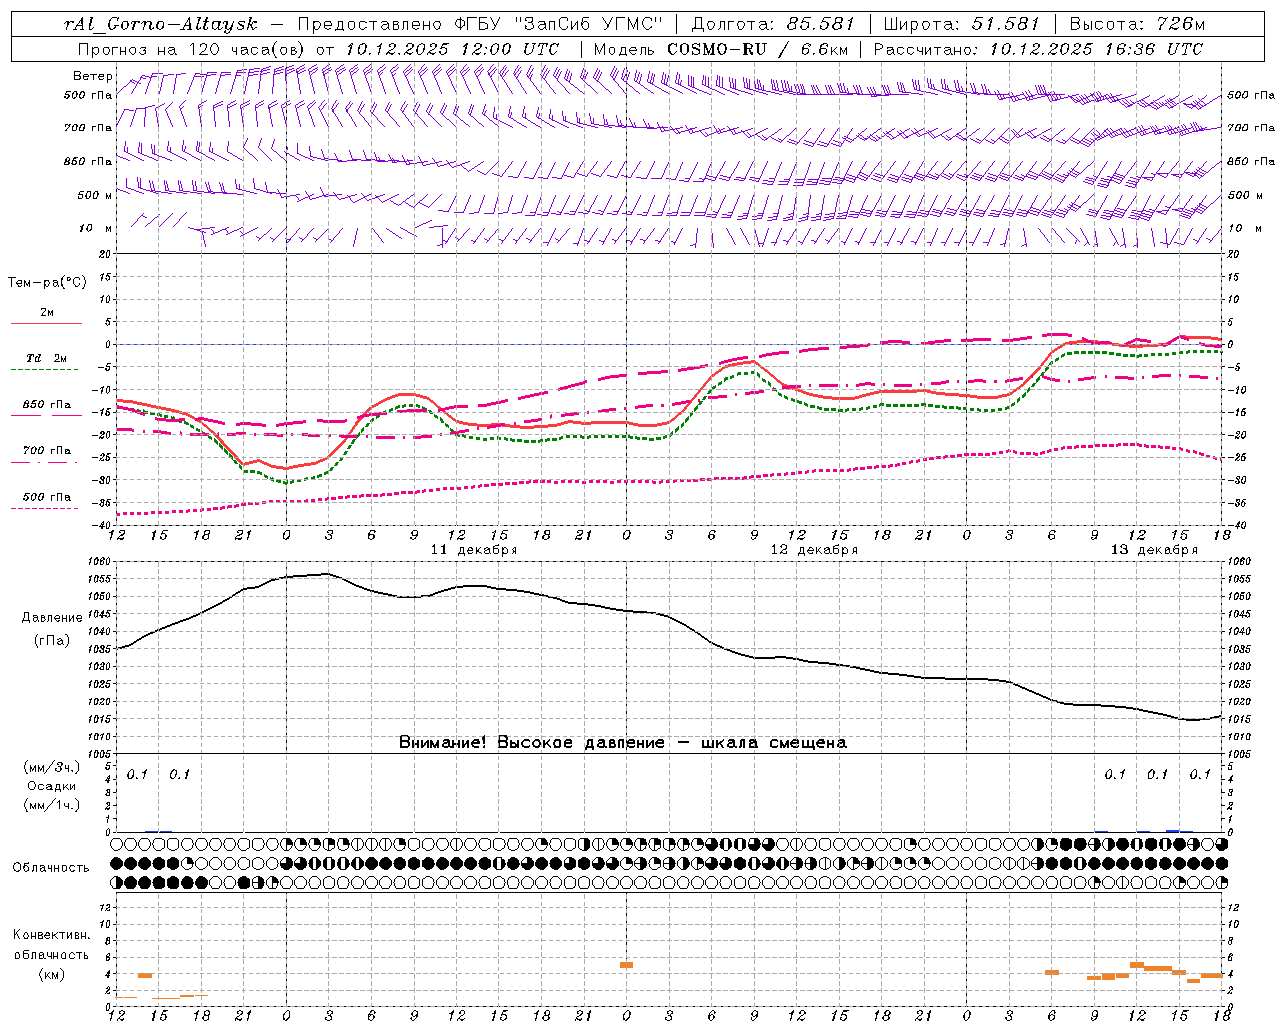Click the (мм/1ч.) precipitation unit label
This screenshot has width=1280, height=1024.
tap(51, 805)
